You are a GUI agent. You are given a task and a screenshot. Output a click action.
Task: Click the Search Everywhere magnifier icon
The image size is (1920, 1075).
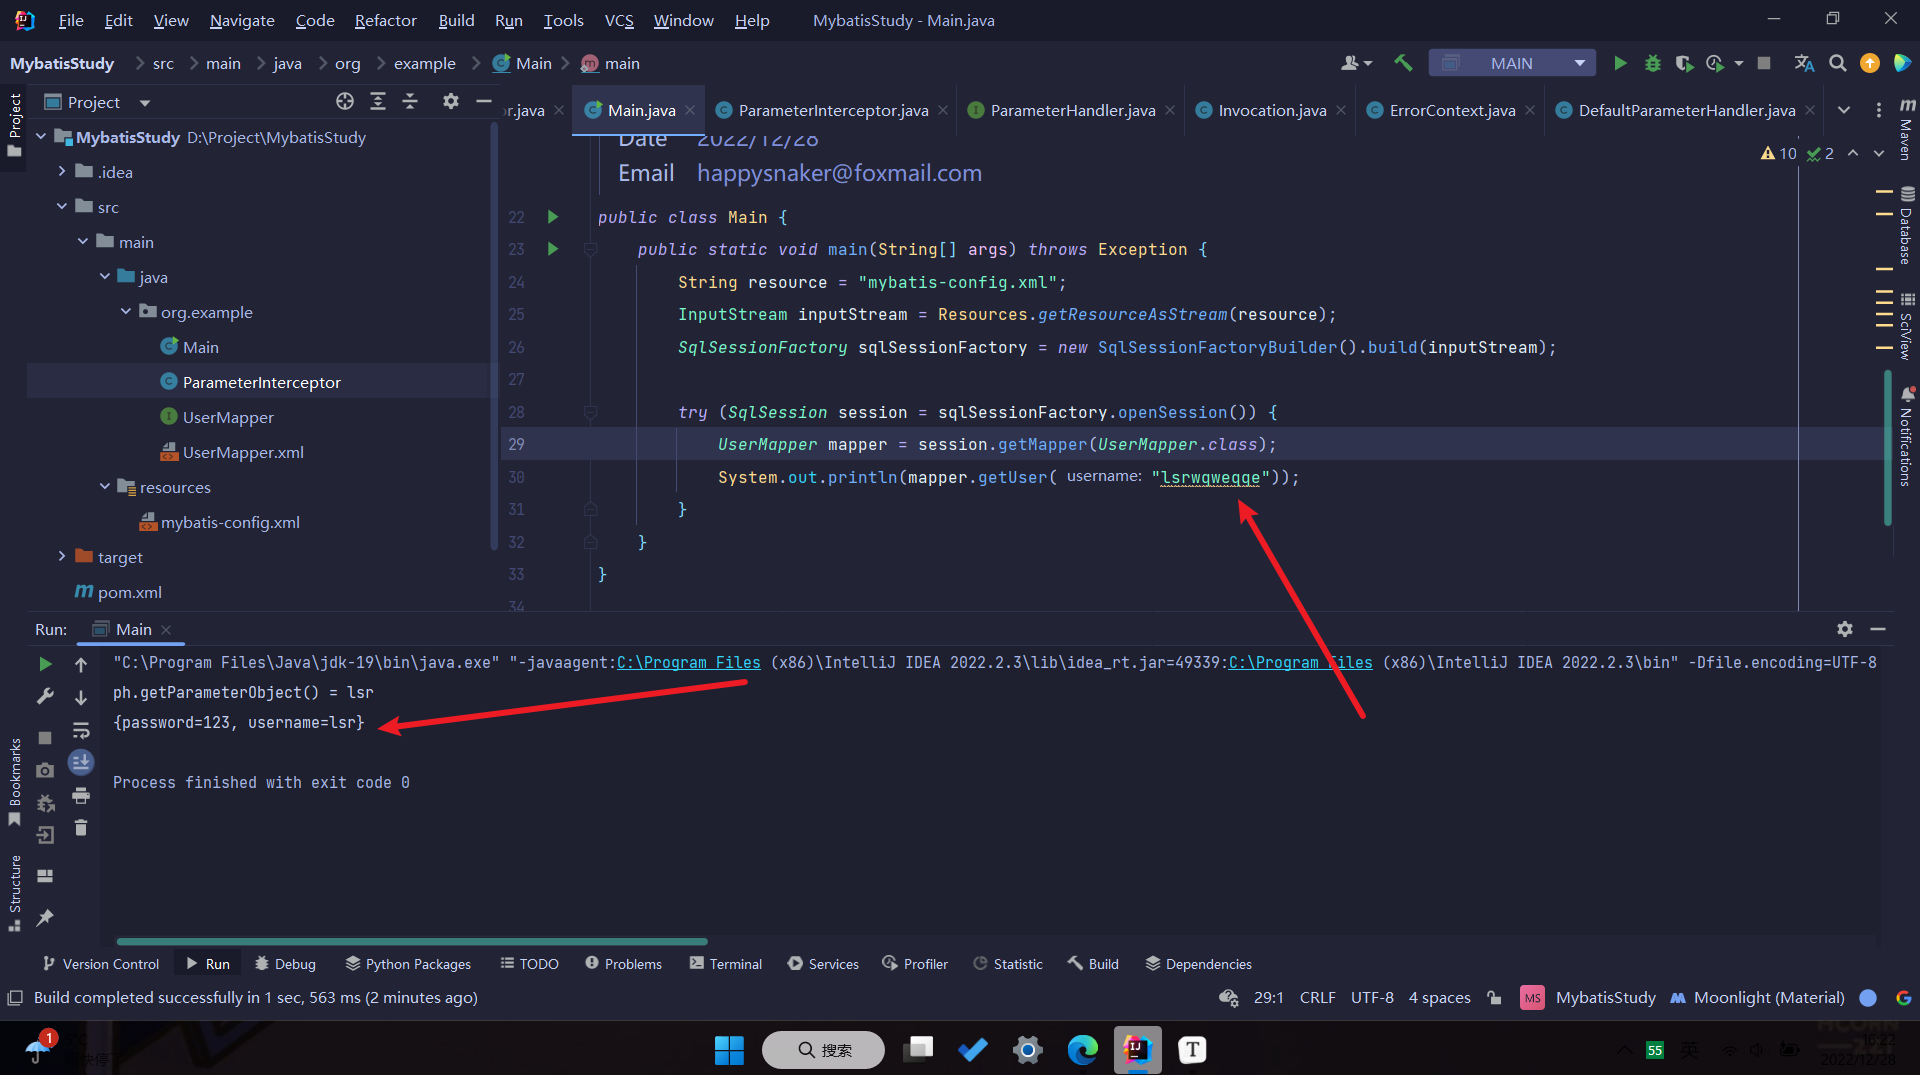tap(1837, 63)
